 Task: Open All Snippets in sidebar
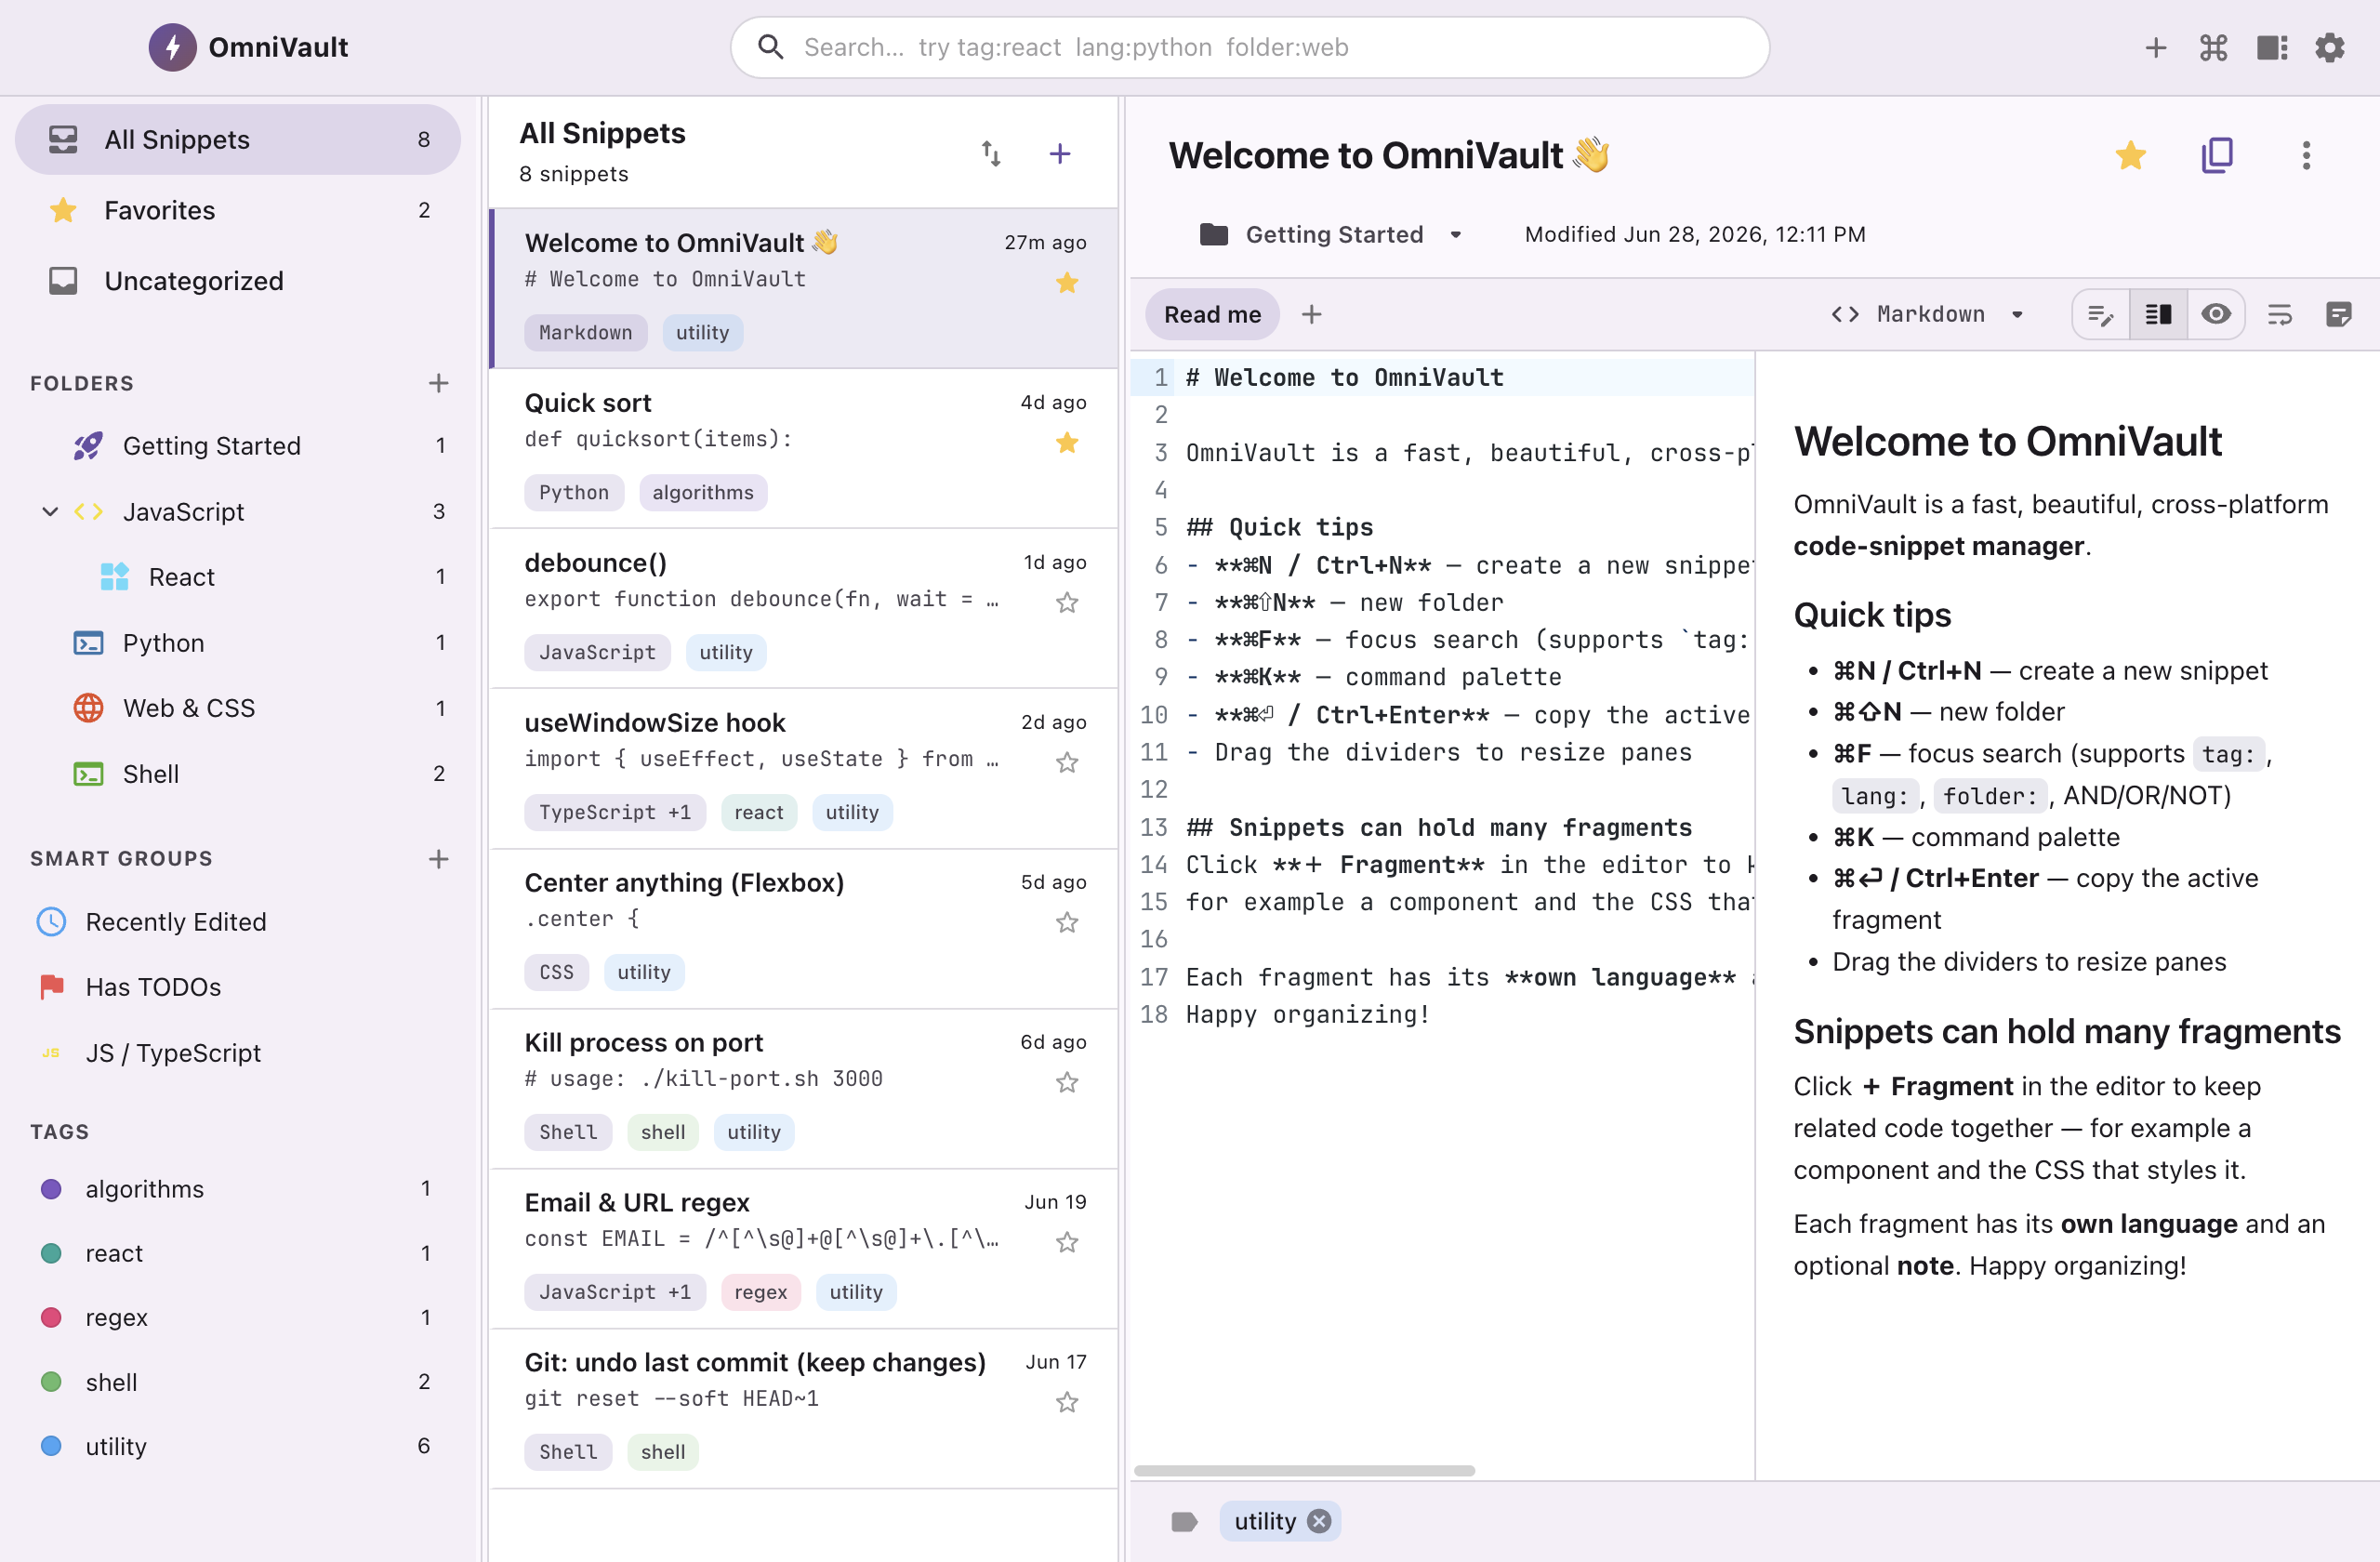click(x=238, y=139)
